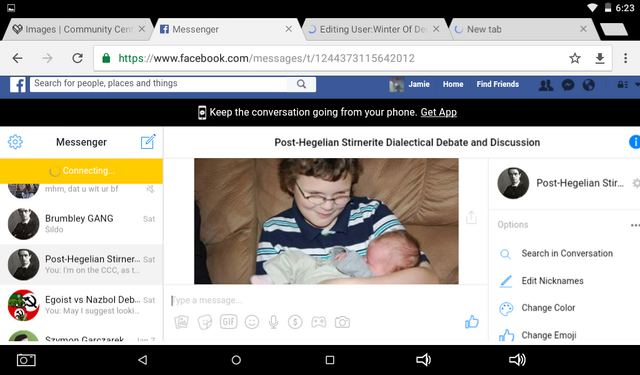
Task: Open privacy shortcuts lock icon
Action: point(622,85)
